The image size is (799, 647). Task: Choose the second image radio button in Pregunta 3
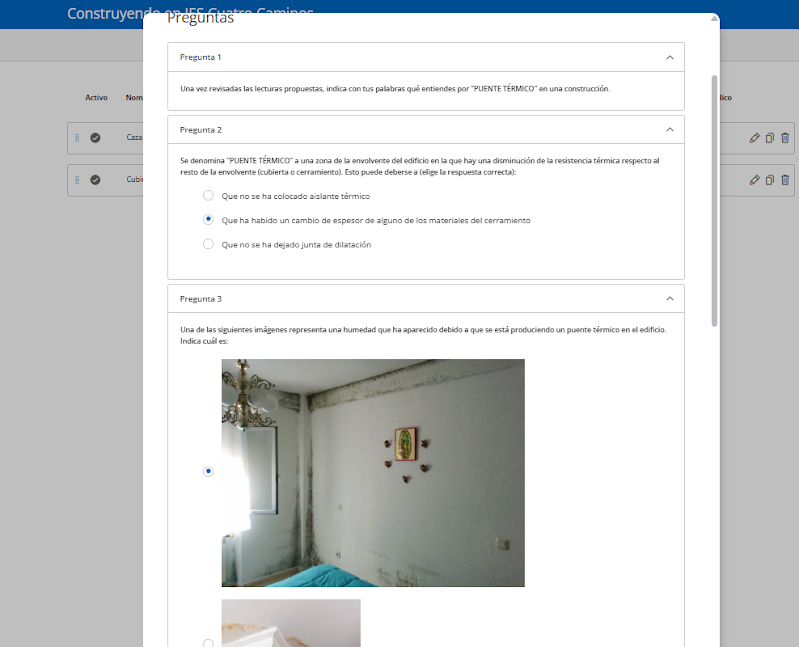click(x=208, y=643)
